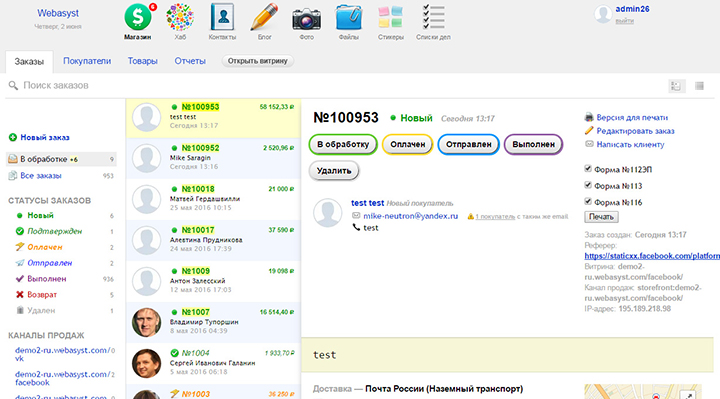The height and width of the screenshot is (399, 720).
Task: Click the Подтвержден green check icon
Action: coord(20,231)
